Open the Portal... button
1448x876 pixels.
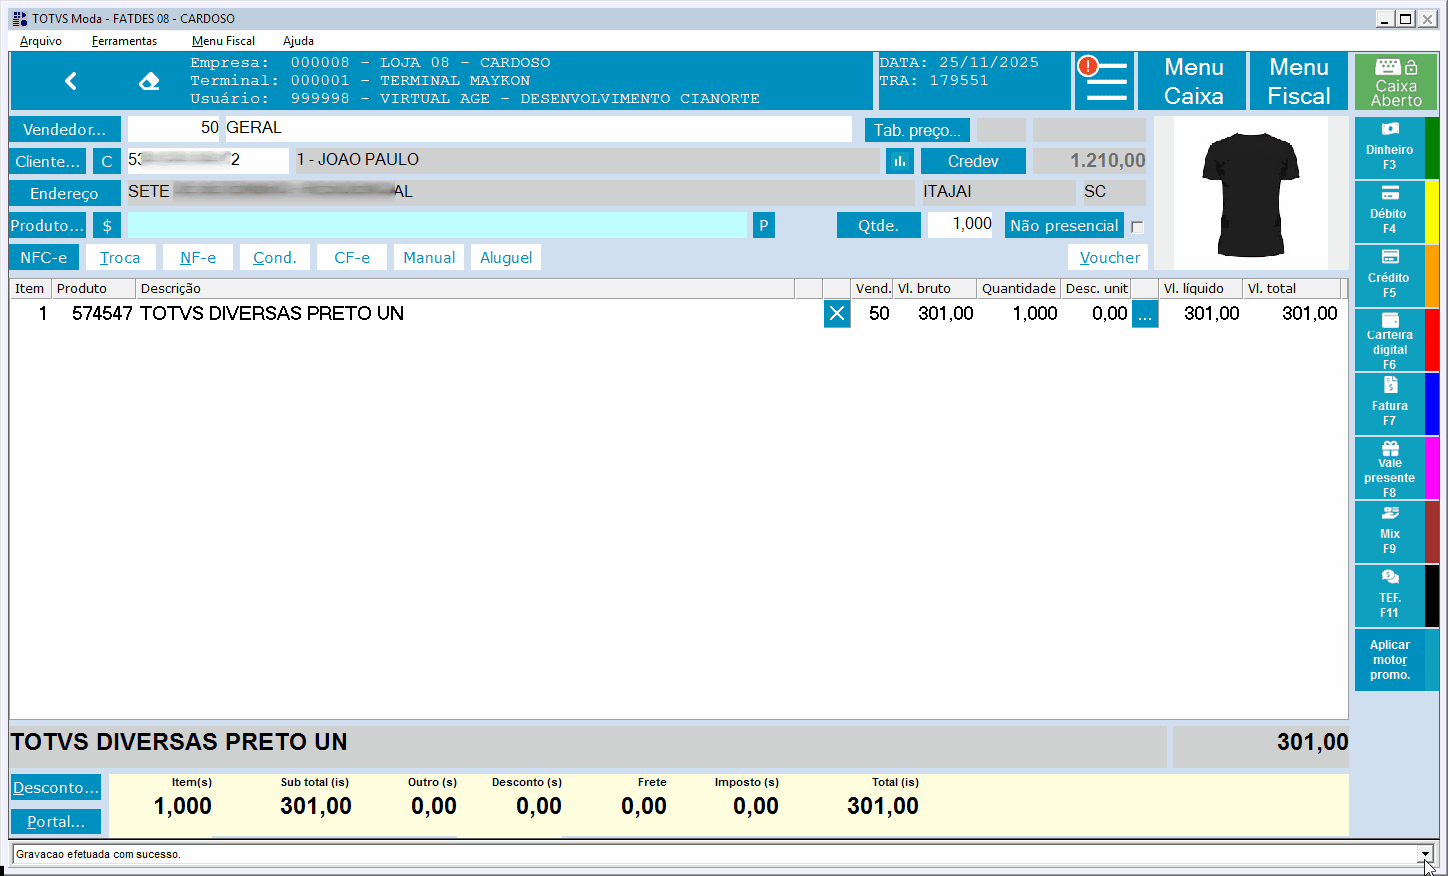tap(56, 821)
